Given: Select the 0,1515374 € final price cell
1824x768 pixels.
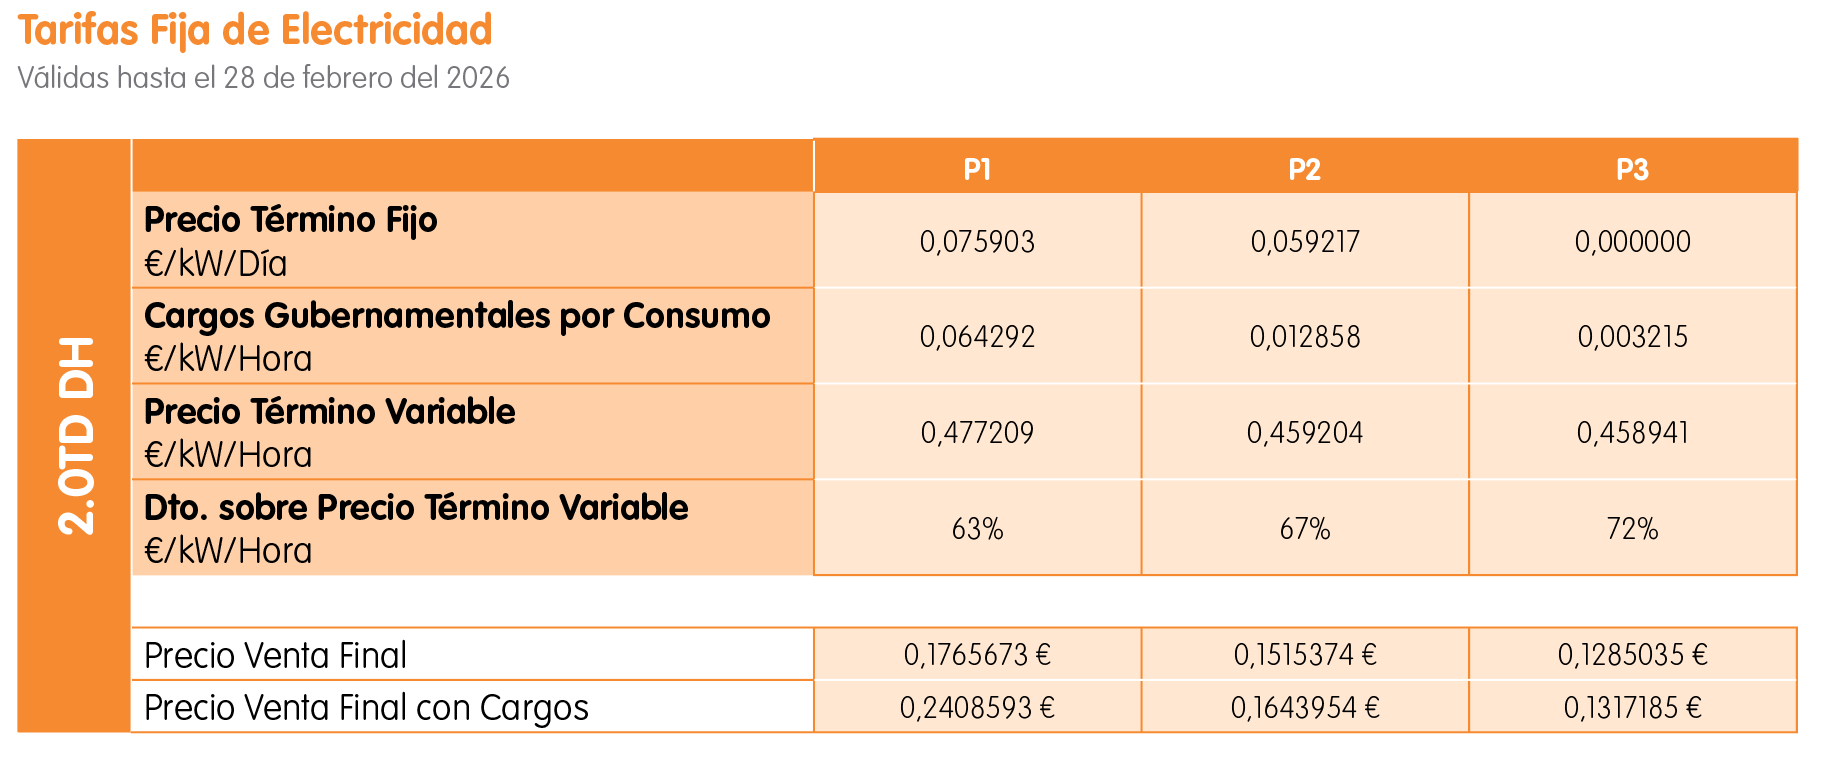Looking at the screenshot, I should [x=1304, y=655].
